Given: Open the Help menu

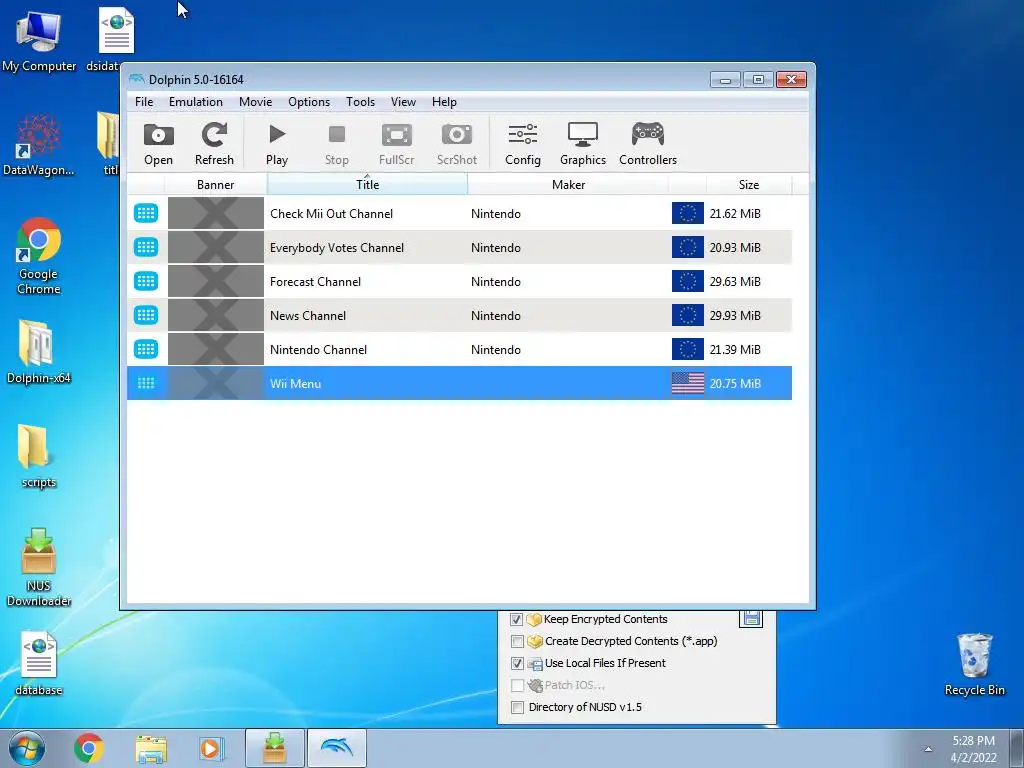Looking at the screenshot, I should coord(444,102).
